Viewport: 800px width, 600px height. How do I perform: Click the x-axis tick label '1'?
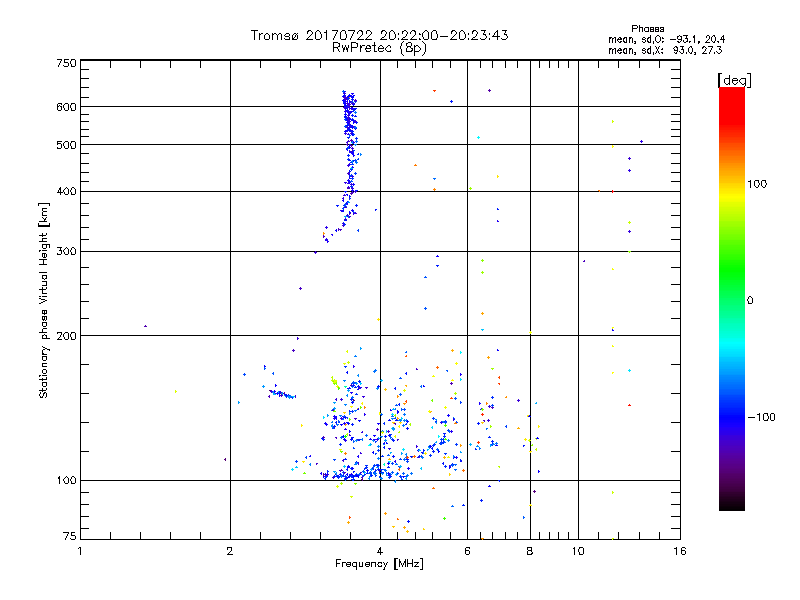click(80, 551)
